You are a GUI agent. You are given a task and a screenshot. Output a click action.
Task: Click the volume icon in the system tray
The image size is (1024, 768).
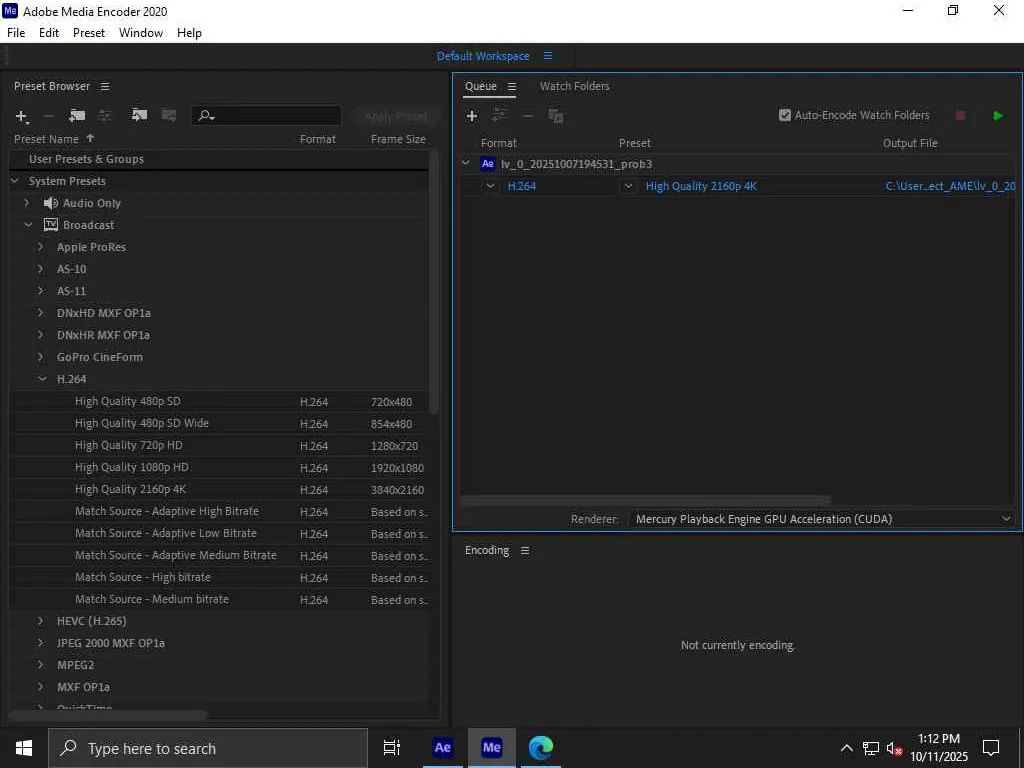[894, 748]
